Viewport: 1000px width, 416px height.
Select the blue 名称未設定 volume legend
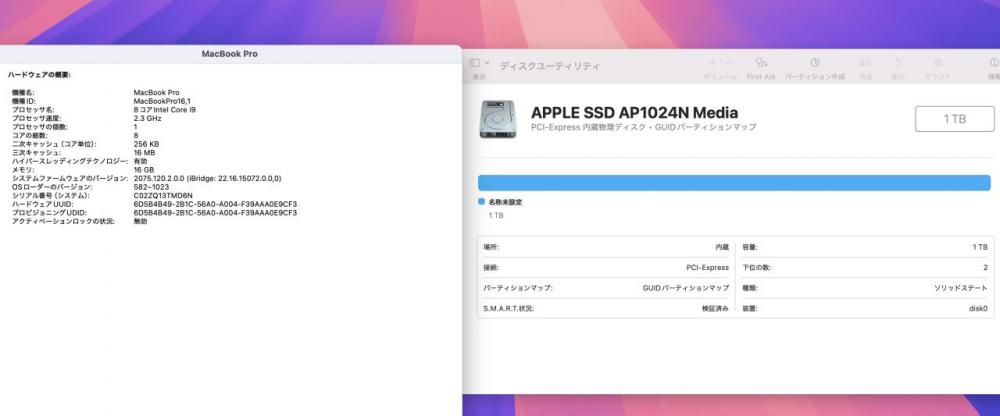tap(501, 202)
